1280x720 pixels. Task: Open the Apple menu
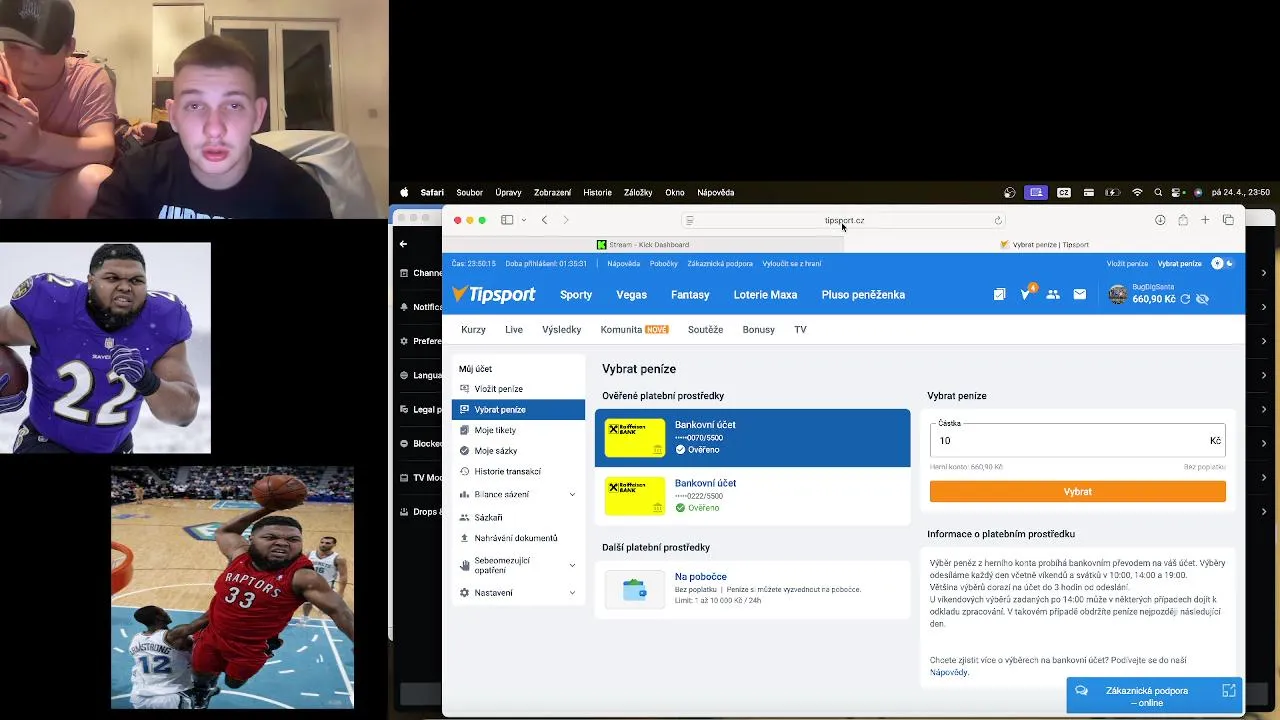point(404,192)
